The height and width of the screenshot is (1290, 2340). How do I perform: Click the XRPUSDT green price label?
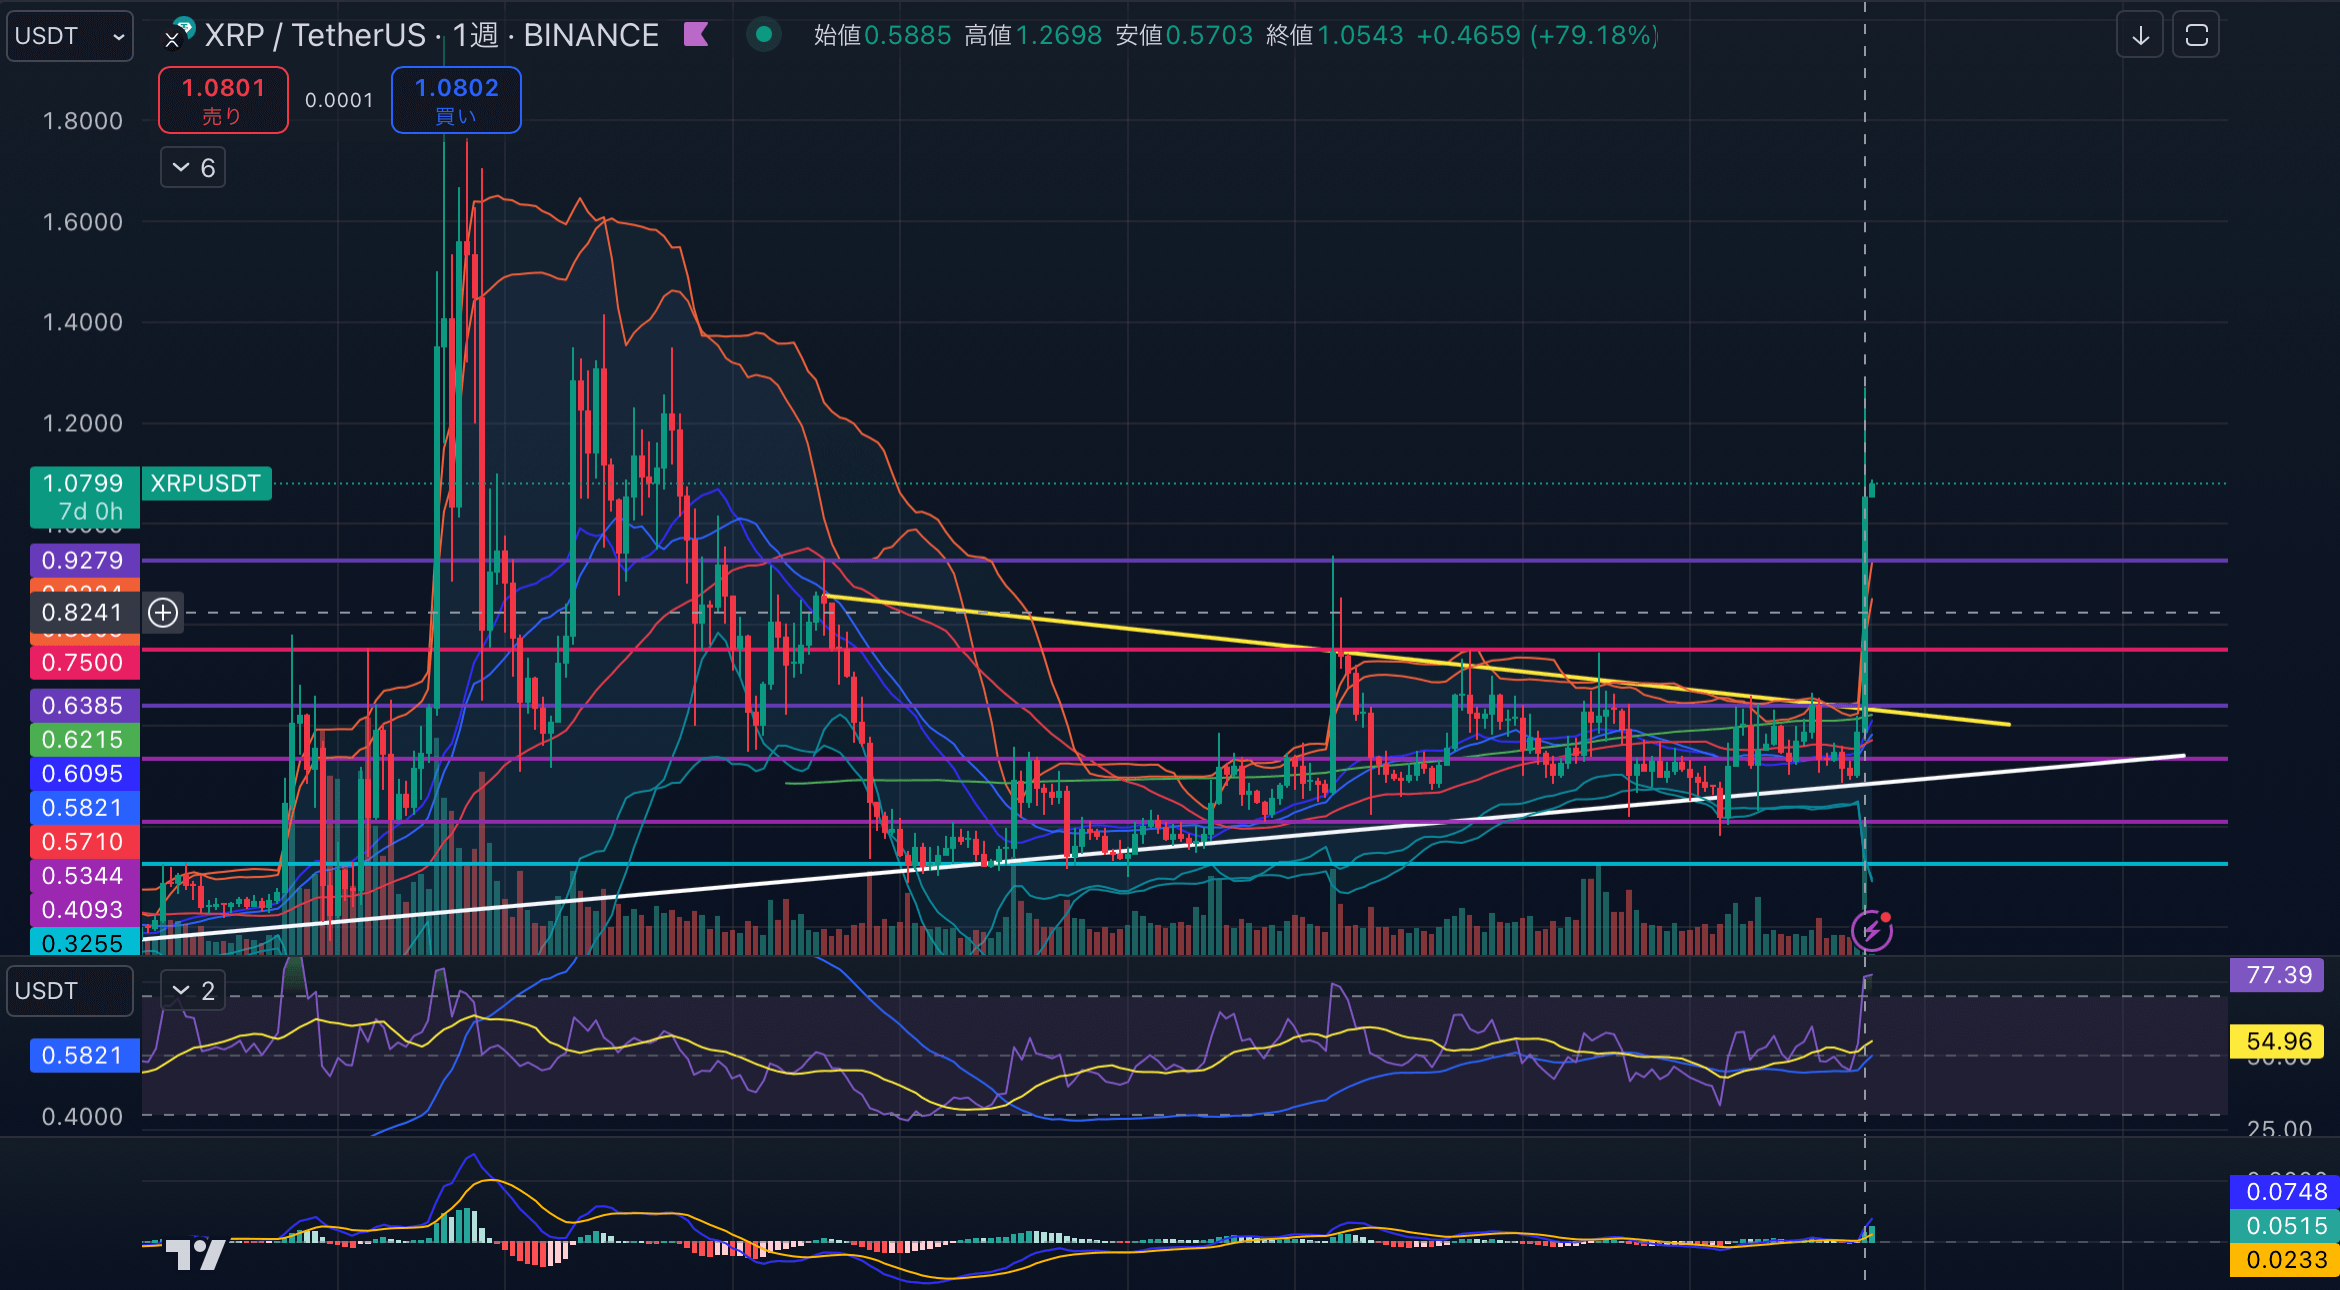[206, 483]
